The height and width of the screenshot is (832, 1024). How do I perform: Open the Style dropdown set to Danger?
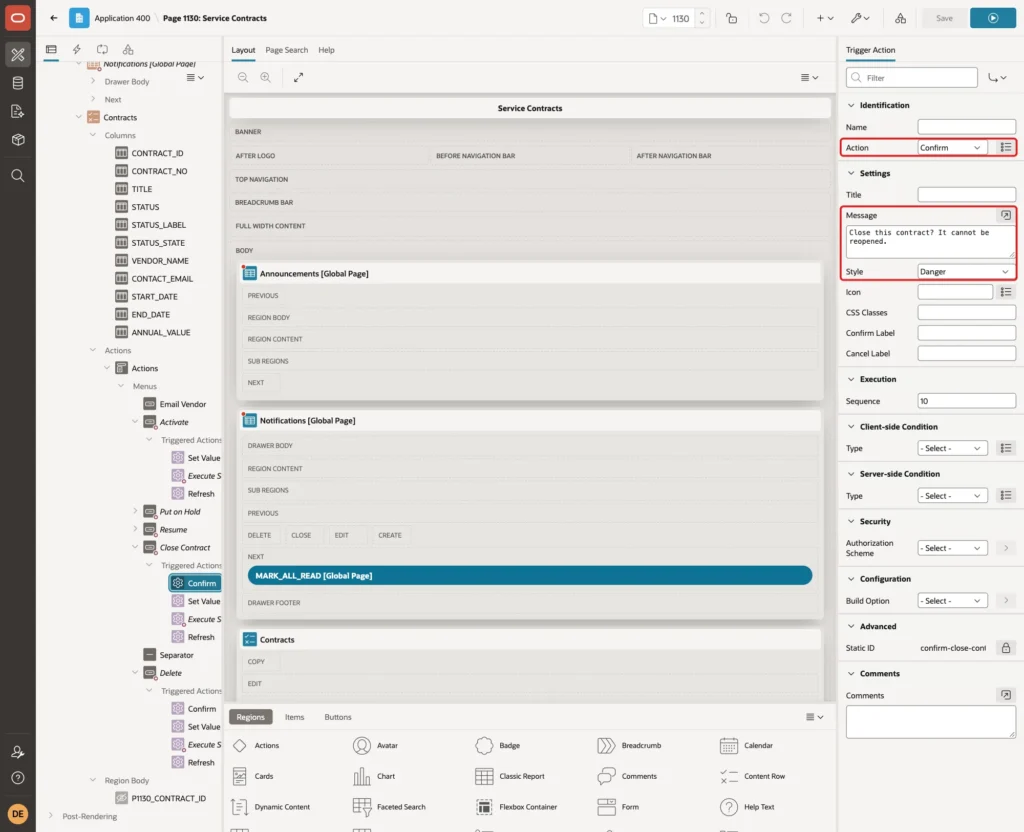point(966,272)
